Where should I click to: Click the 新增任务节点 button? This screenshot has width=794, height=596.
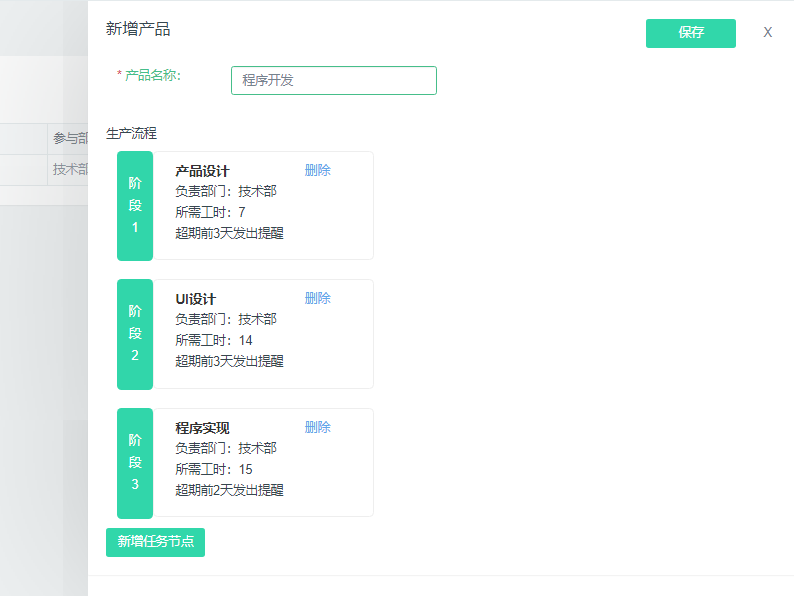coord(155,542)
